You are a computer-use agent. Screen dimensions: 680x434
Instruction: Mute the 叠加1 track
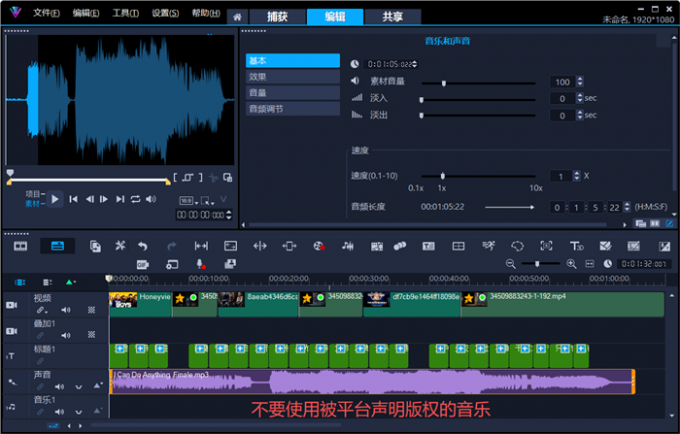coord(65,335)
